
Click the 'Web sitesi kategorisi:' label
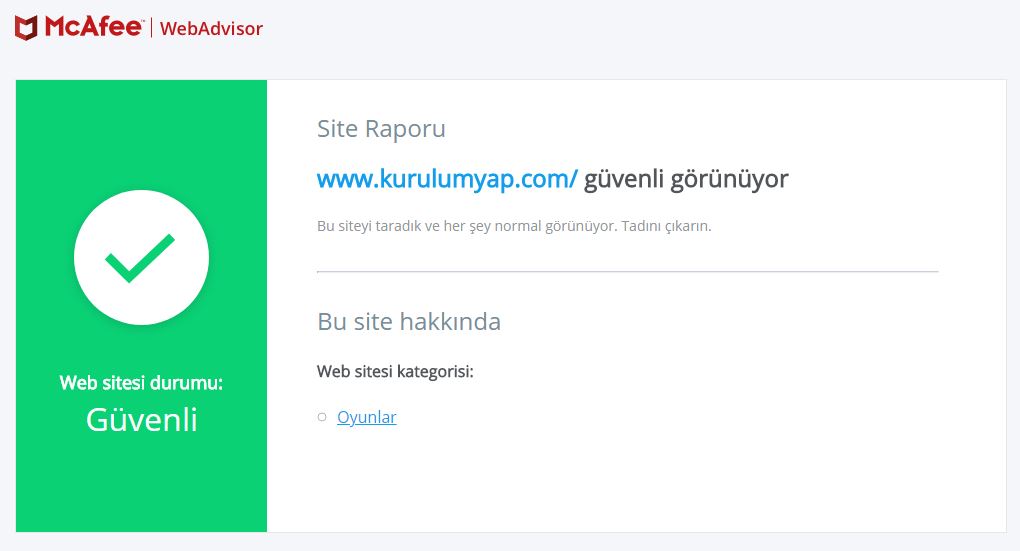tap(395, 371)
